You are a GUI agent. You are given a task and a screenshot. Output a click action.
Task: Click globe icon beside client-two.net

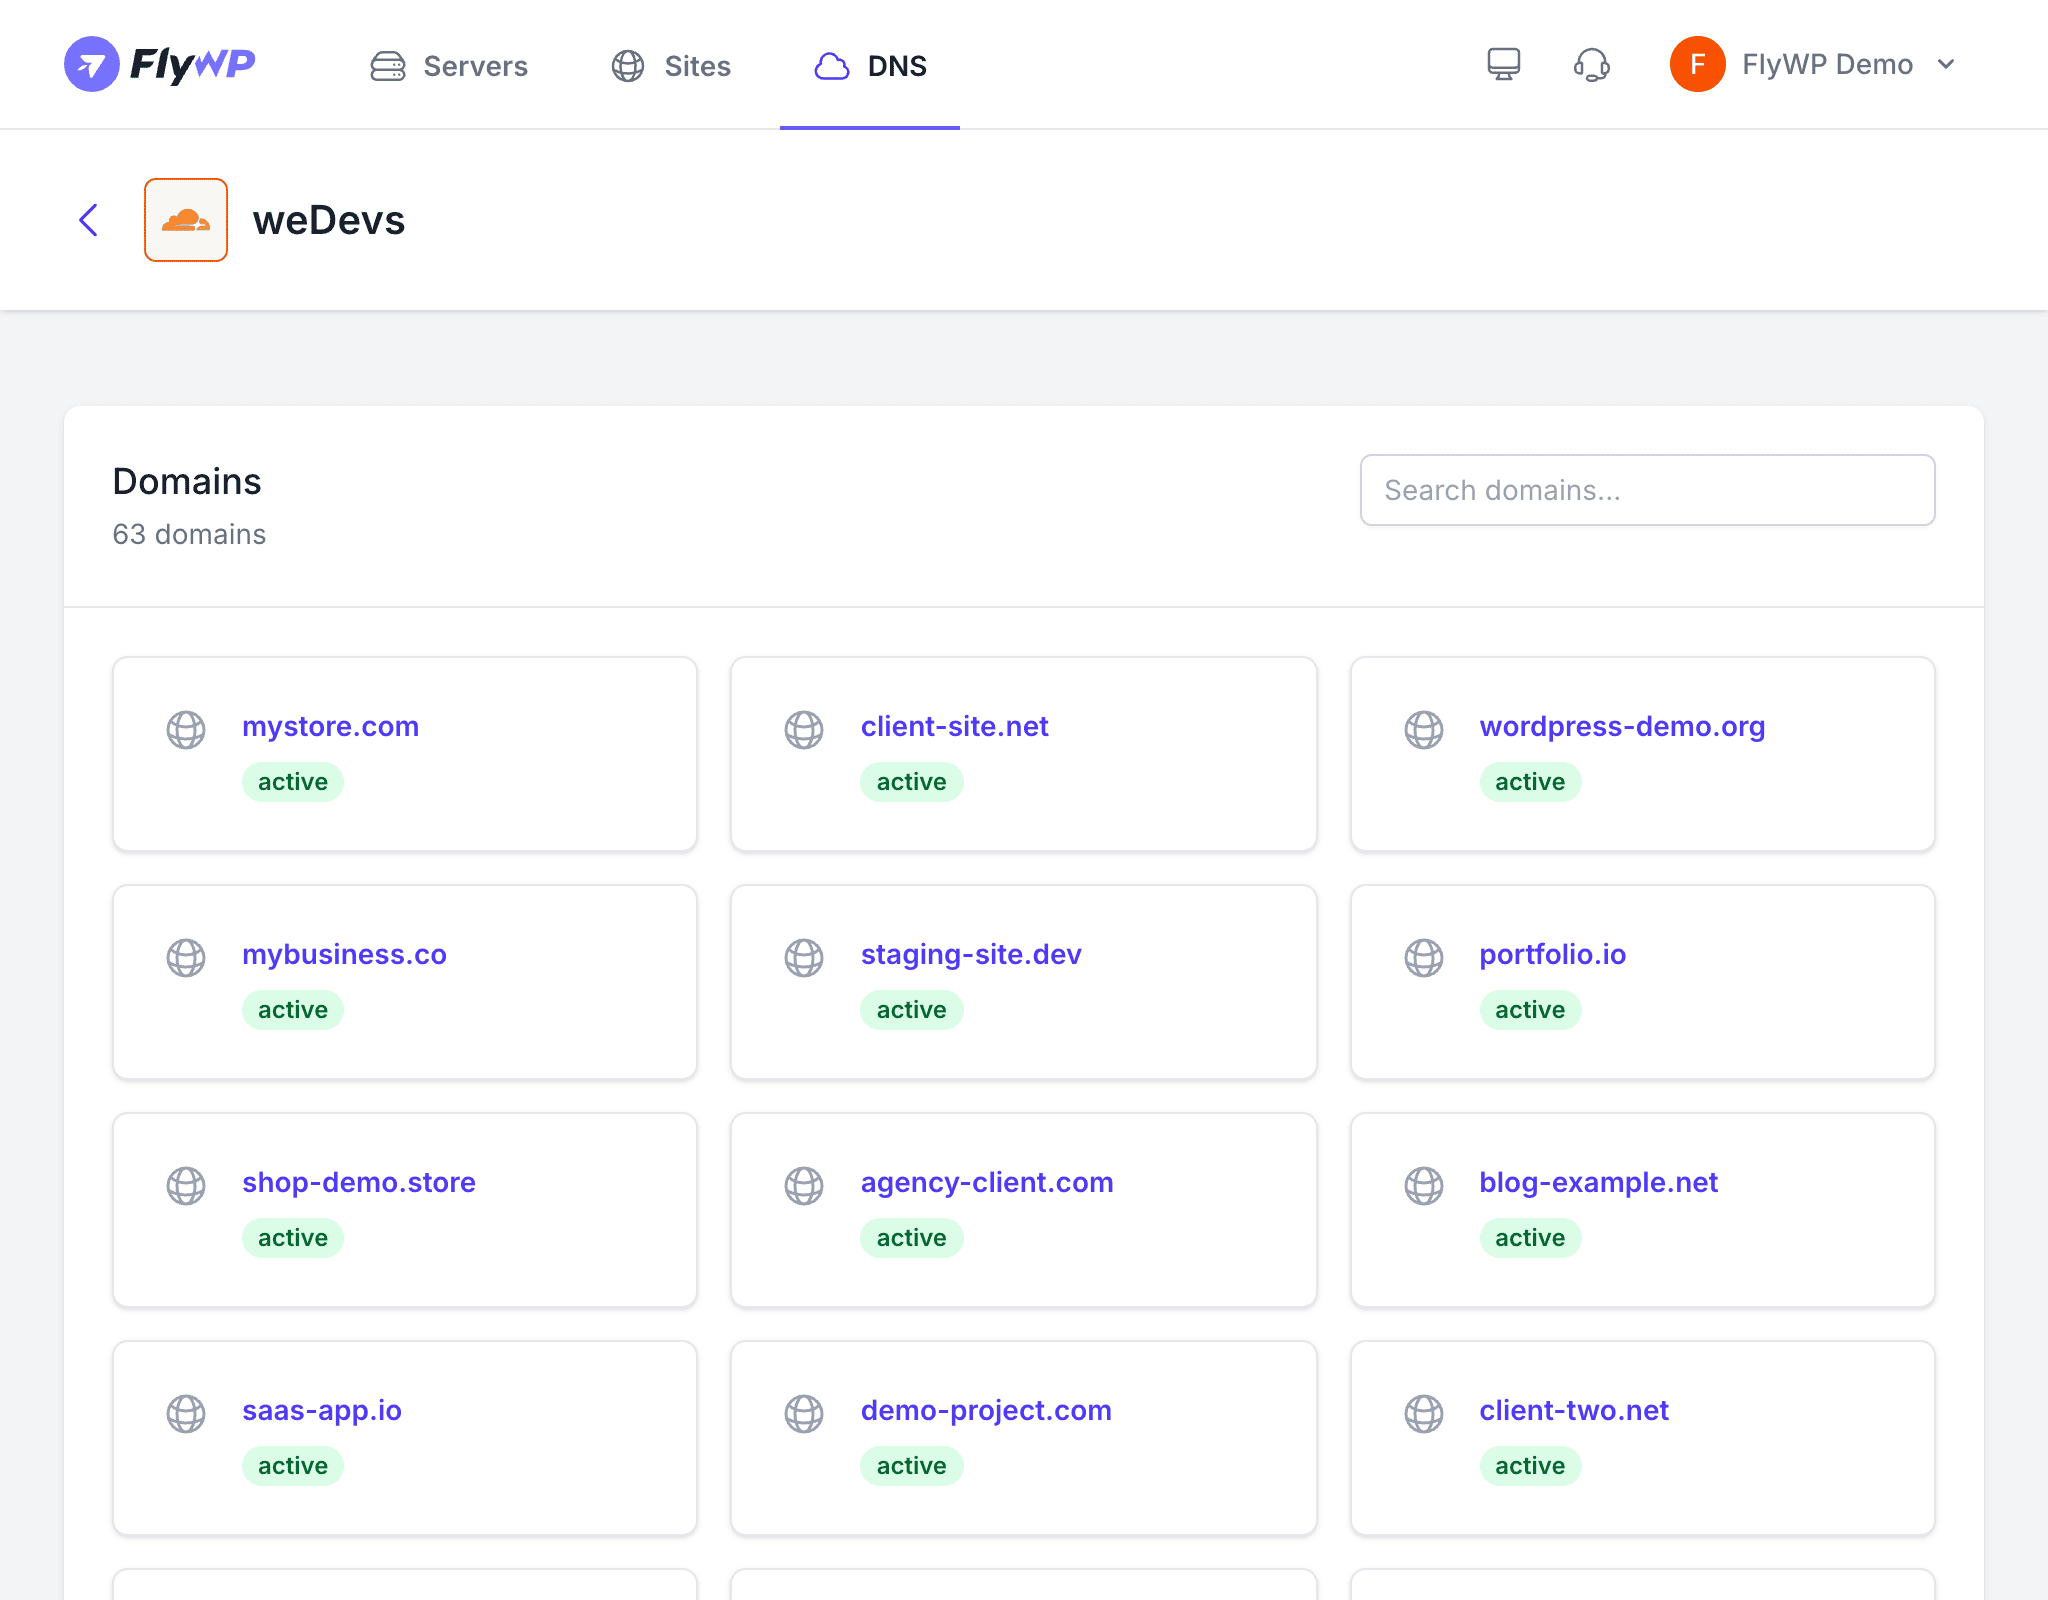coord(1424,1414)
